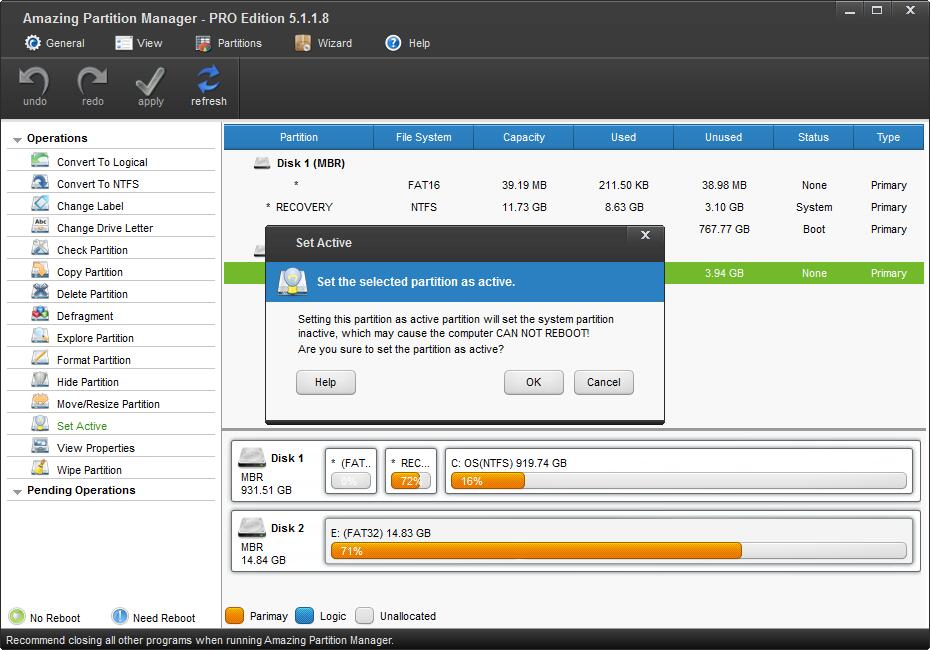The height and width of the screenshot is (650, 930).
Task: Click the View Properties icon
Action: point(40,445)
